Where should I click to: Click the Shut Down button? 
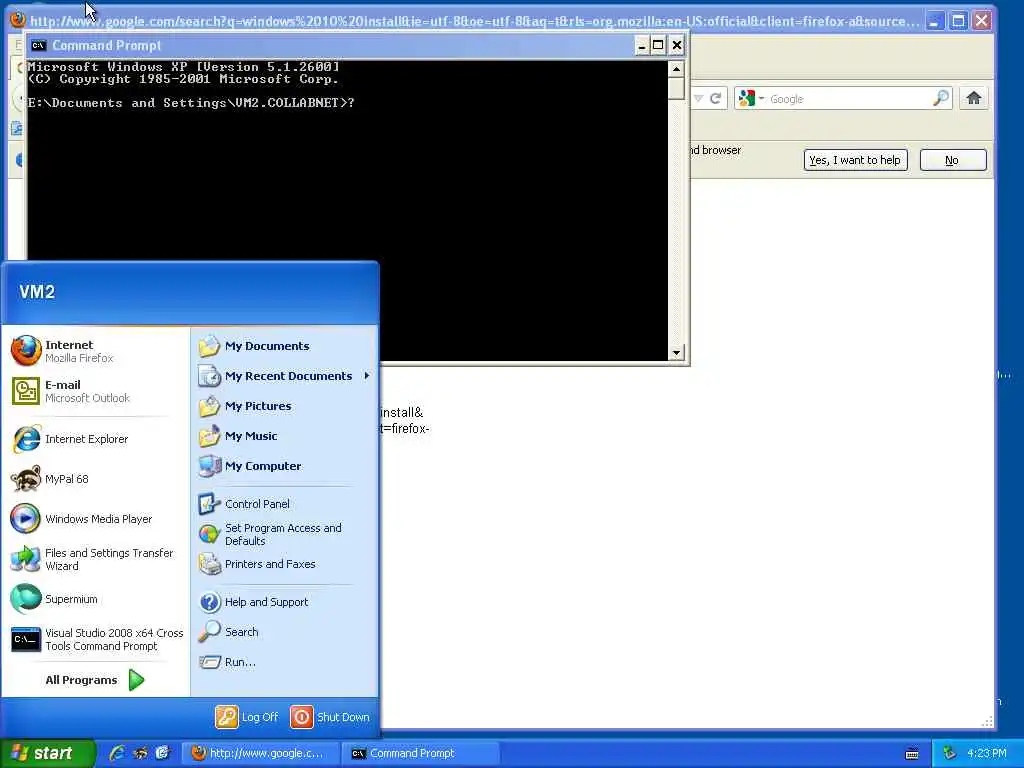click(x=330, y=717)
